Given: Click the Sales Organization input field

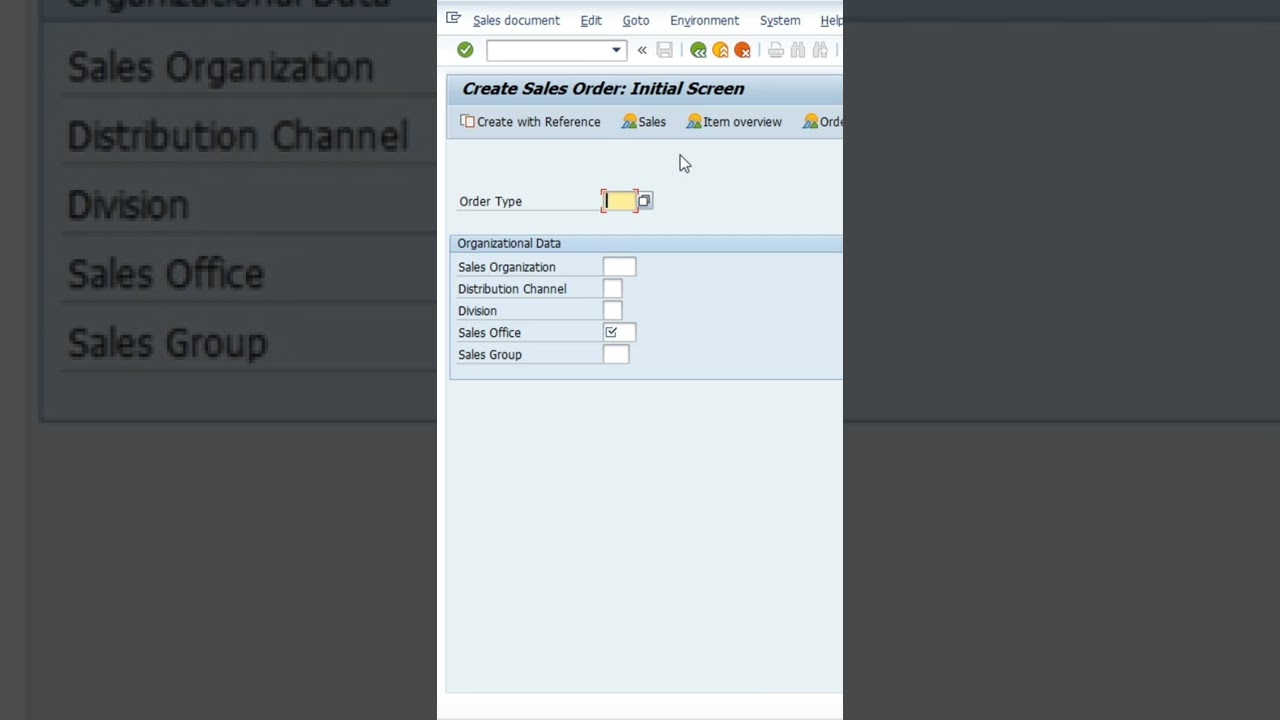Looking at the screenshot, I should 619,267.
